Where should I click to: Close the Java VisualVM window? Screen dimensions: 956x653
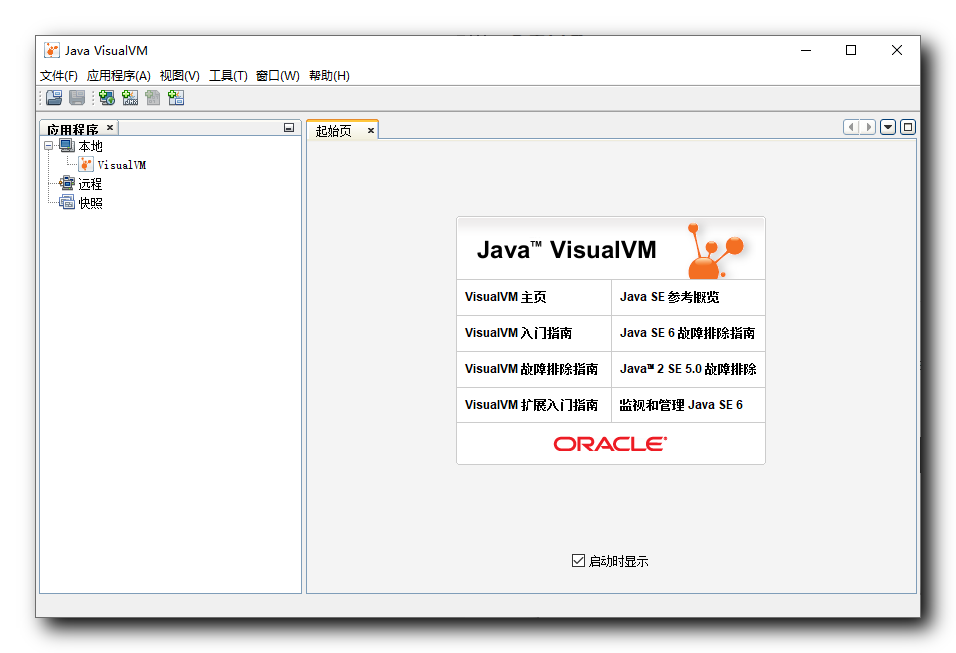(x=897, y=51)
